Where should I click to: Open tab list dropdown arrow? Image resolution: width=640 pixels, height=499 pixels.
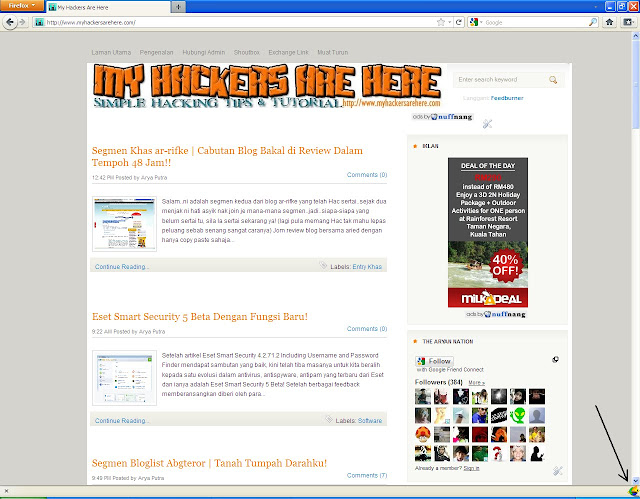(x=596, y=7)
